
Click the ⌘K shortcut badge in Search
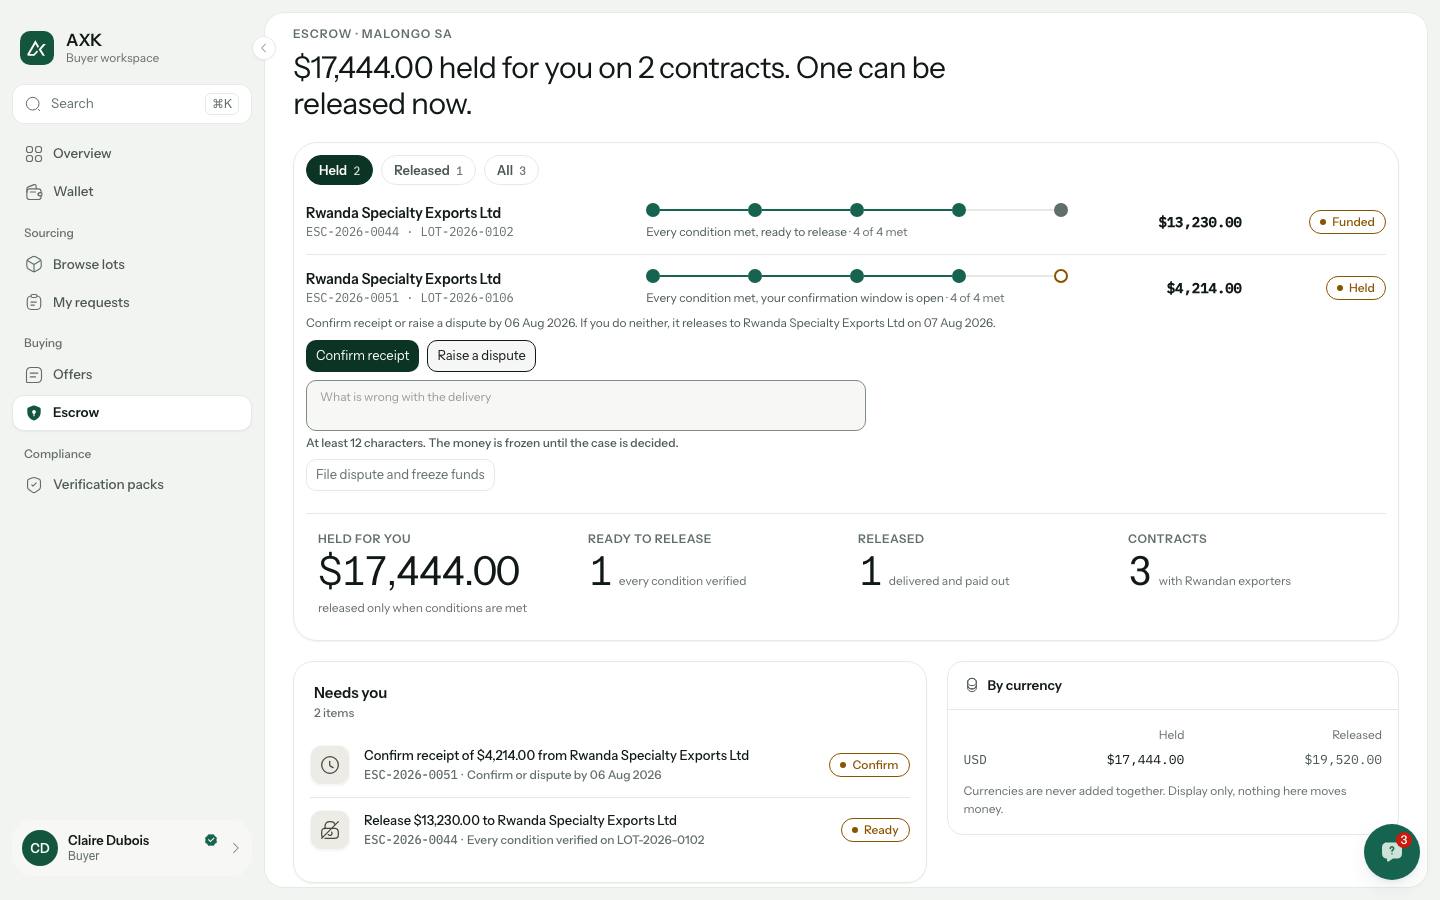(222, 104)
